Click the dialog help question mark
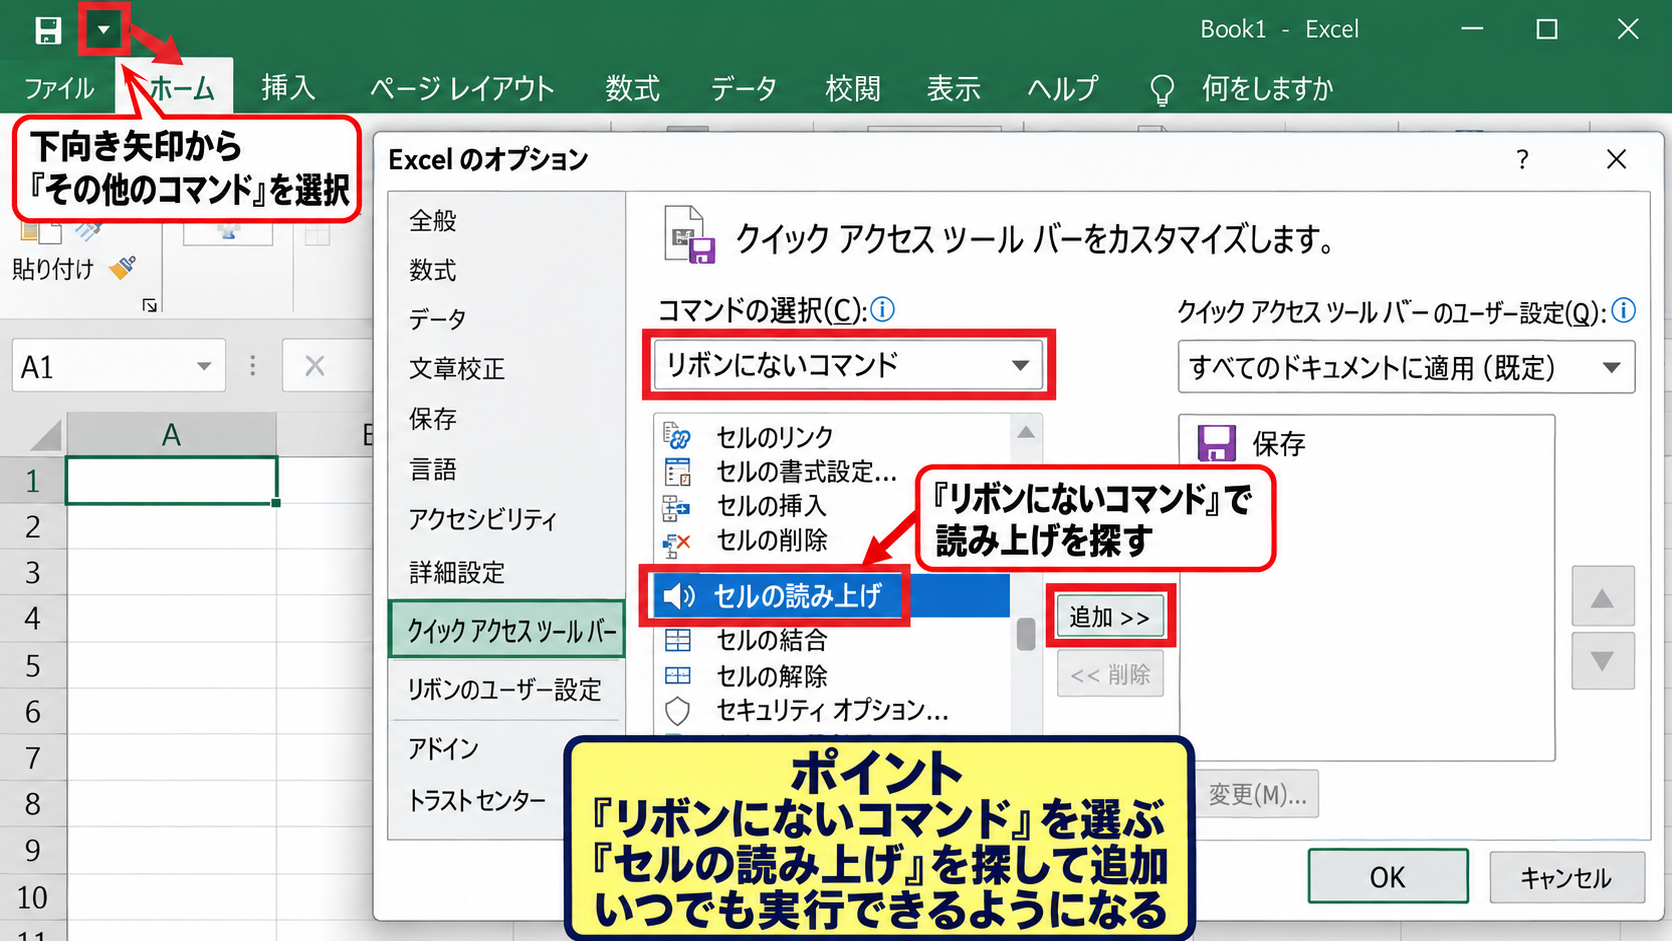 click(1522, 160)
